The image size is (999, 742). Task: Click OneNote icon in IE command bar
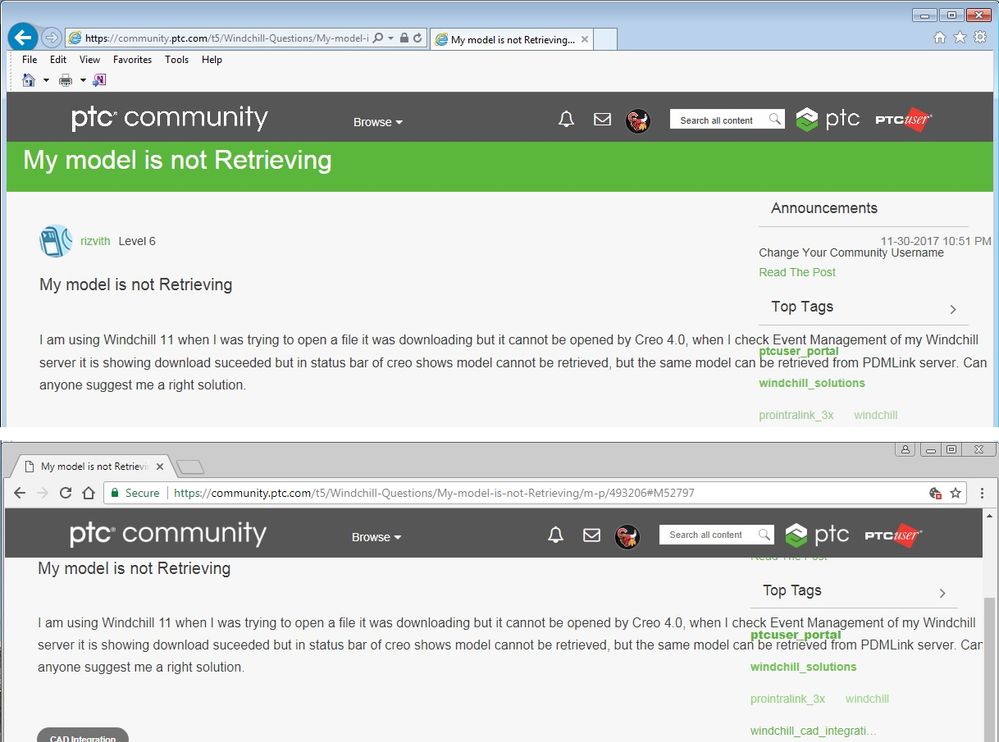[99, 80]
